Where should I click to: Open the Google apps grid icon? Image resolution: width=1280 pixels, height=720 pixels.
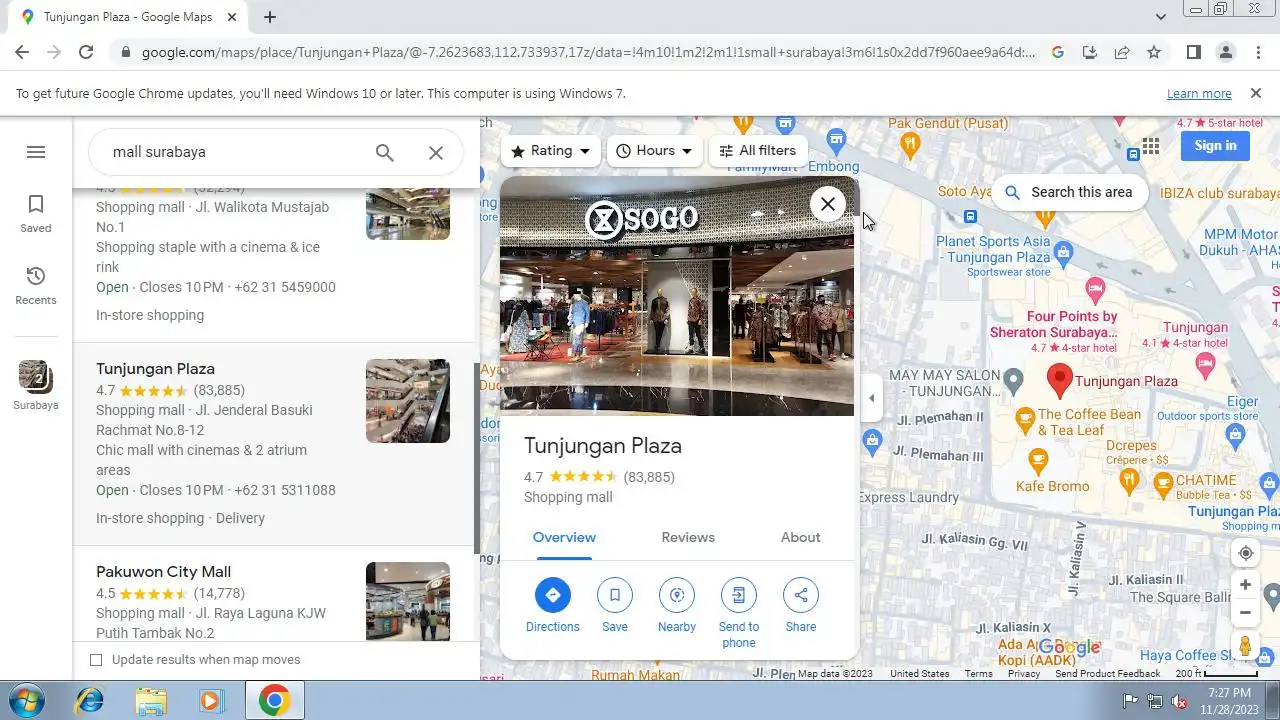click(x=1151, y=146)
